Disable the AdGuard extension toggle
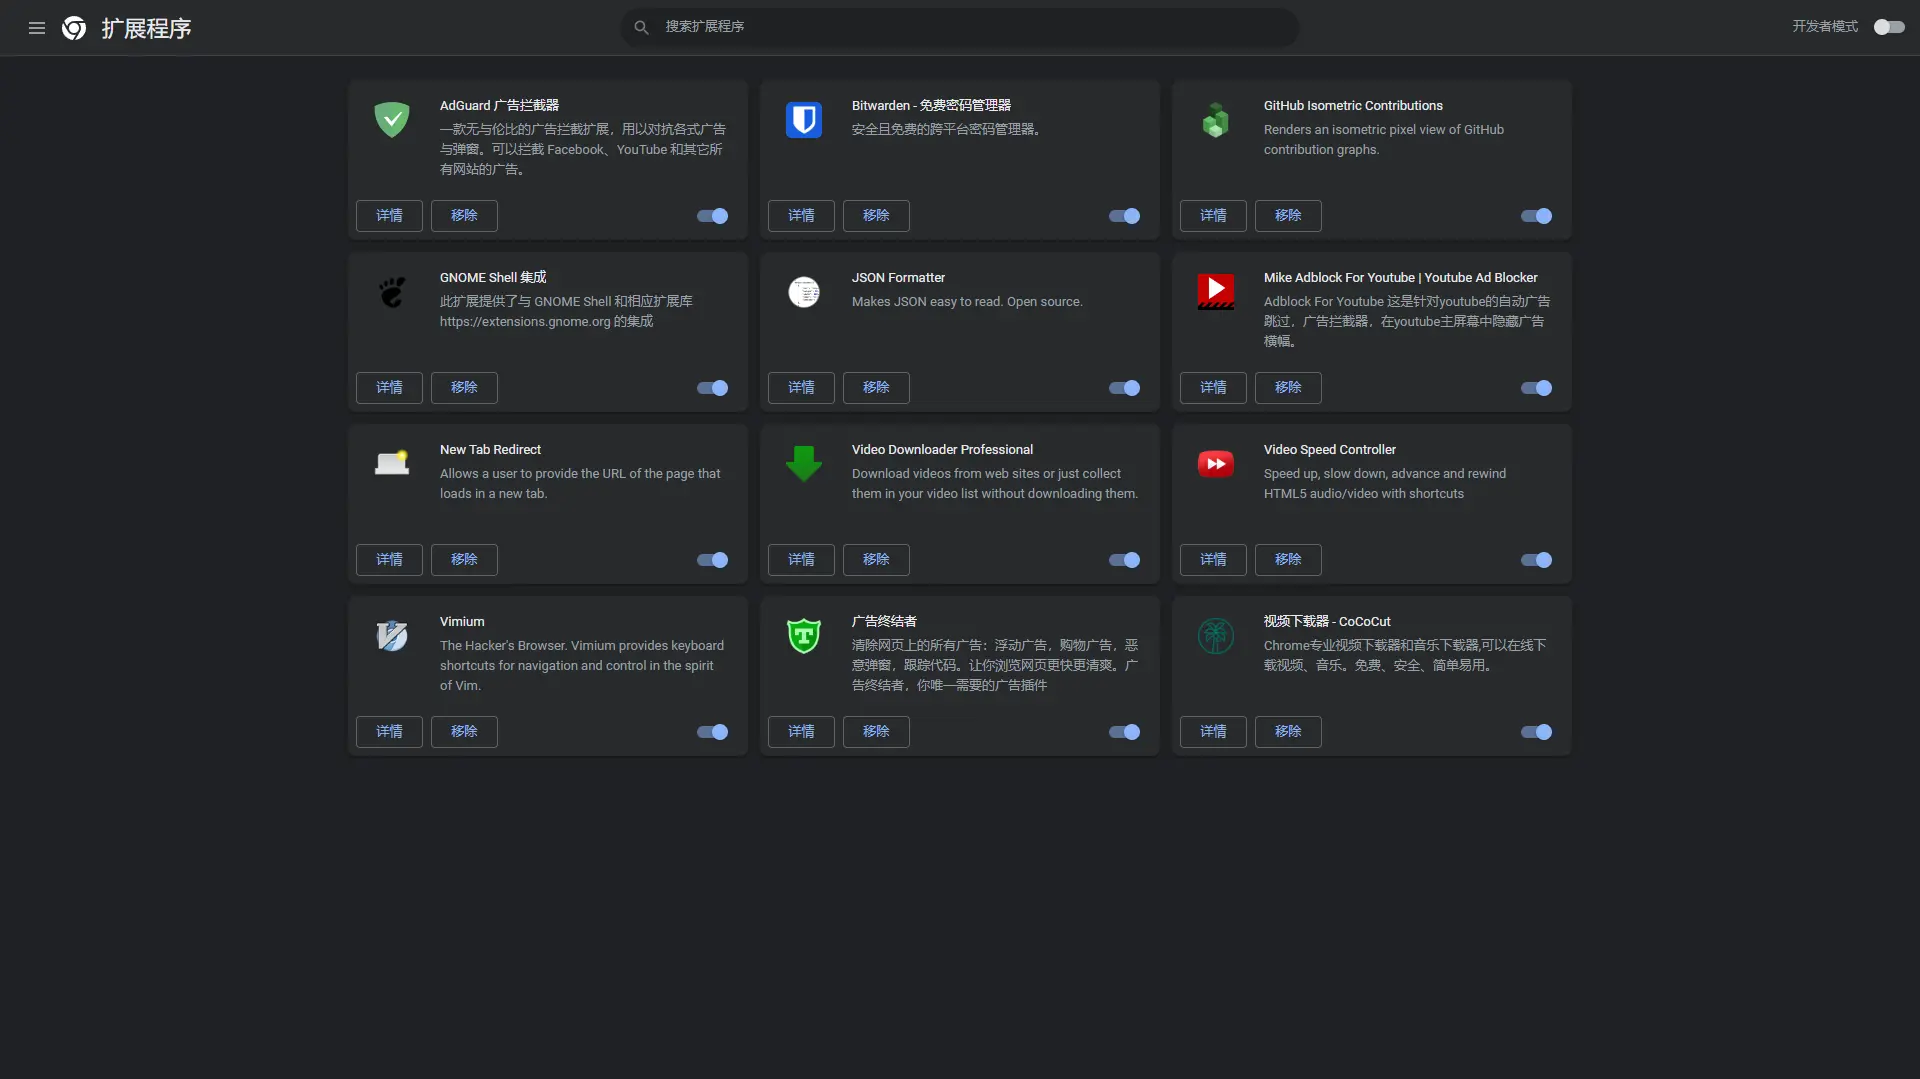This screenshot has width=1920, height=1079. click(713, 216)
